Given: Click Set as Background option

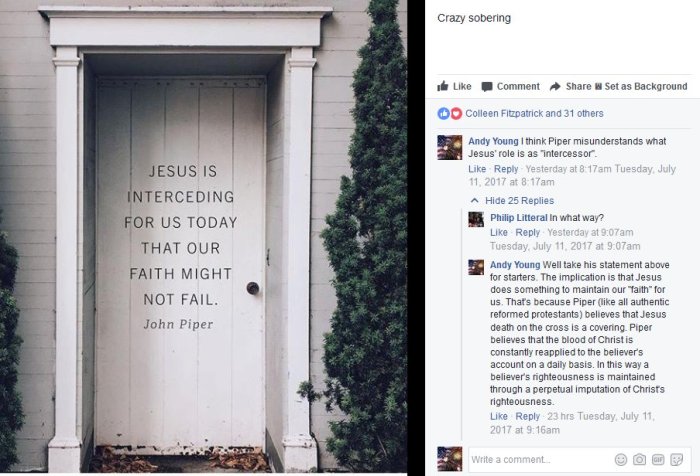Looking at the screenshot, I should point(641,86).
